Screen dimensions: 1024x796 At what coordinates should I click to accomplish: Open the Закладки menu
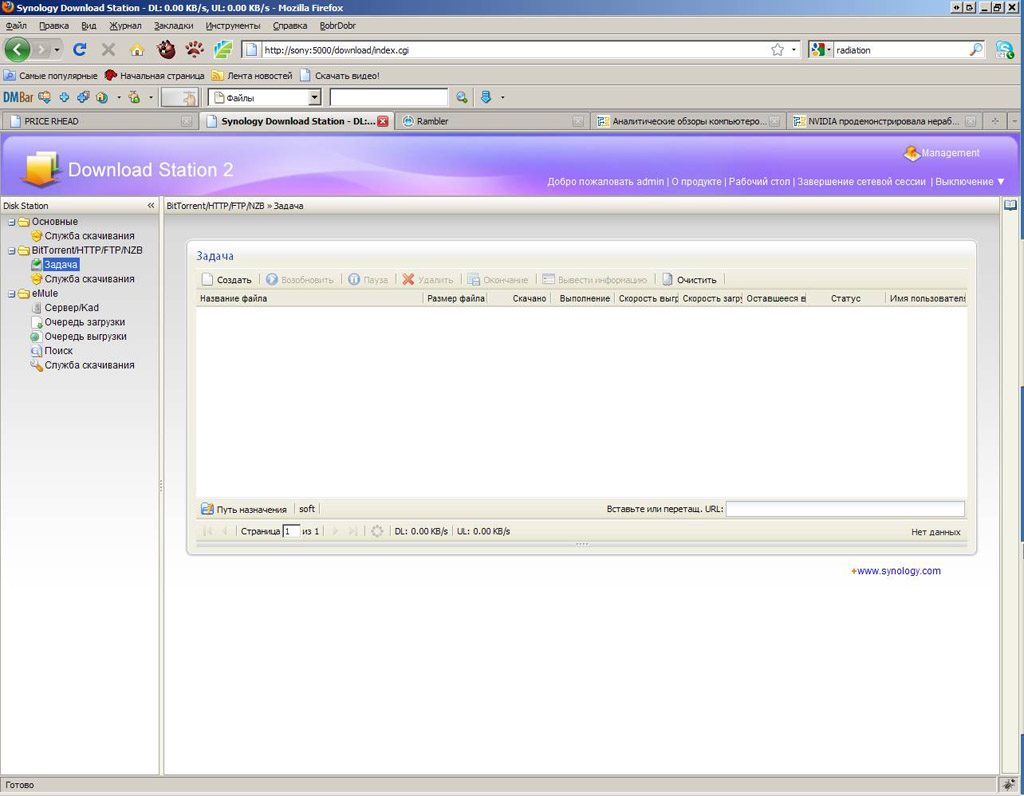[x=173, y=25]
